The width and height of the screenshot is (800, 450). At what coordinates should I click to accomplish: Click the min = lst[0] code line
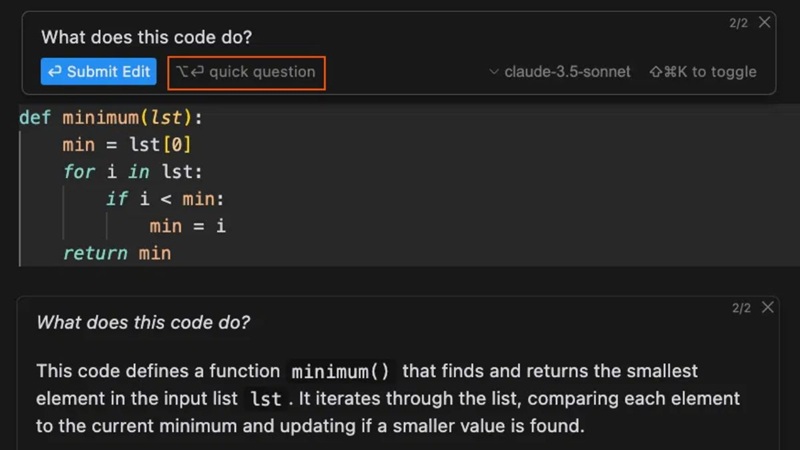[126, 145]
